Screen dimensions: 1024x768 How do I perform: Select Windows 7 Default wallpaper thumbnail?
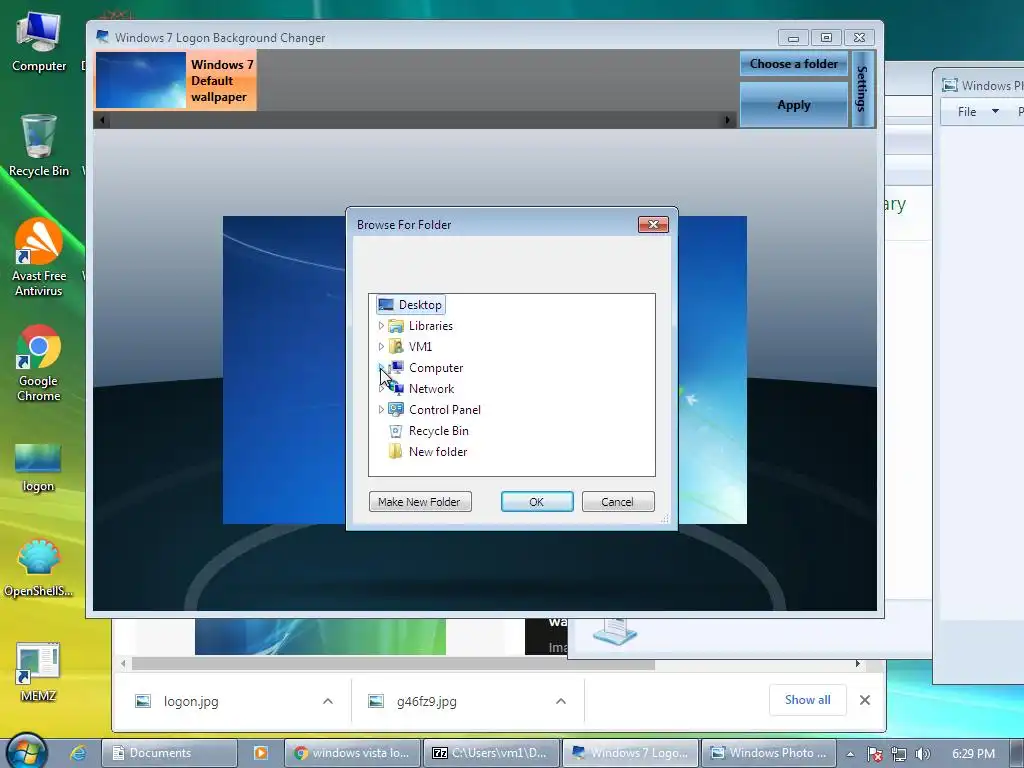[x=175, y=81]
